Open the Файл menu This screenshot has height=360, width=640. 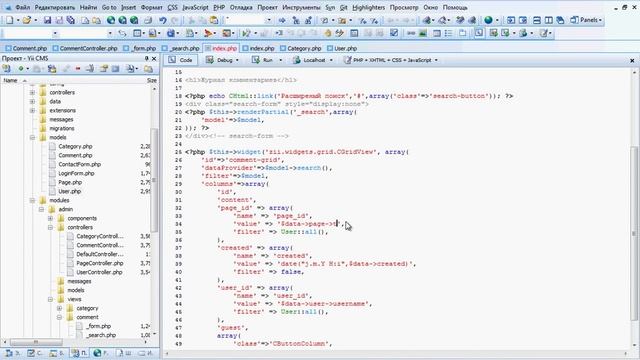[x=22, y=7]
